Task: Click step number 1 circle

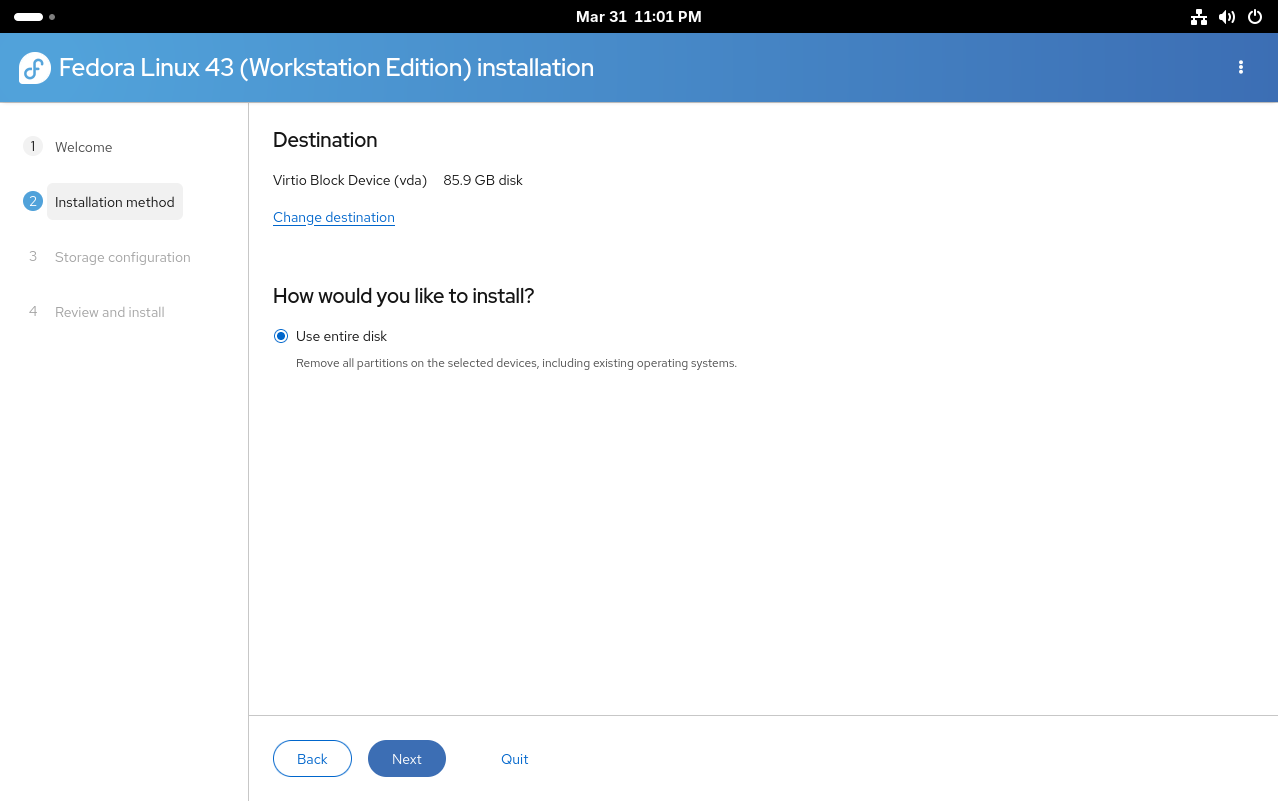Action: coord(32,147)
